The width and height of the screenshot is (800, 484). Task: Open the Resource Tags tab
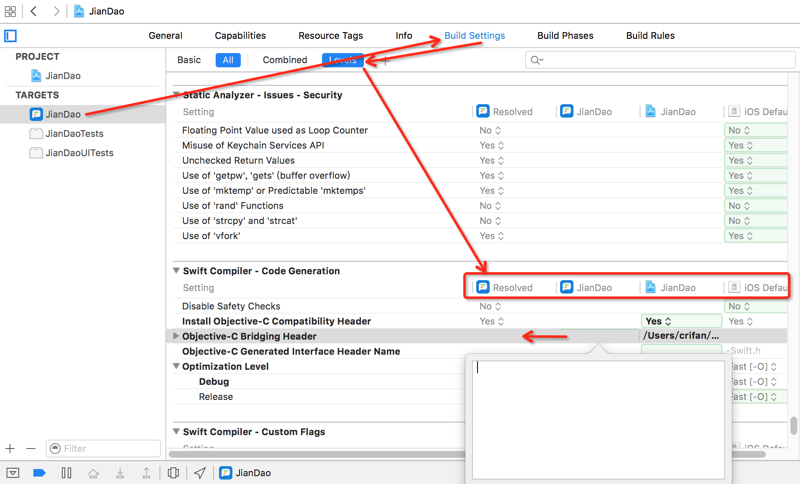pos(331,36)
